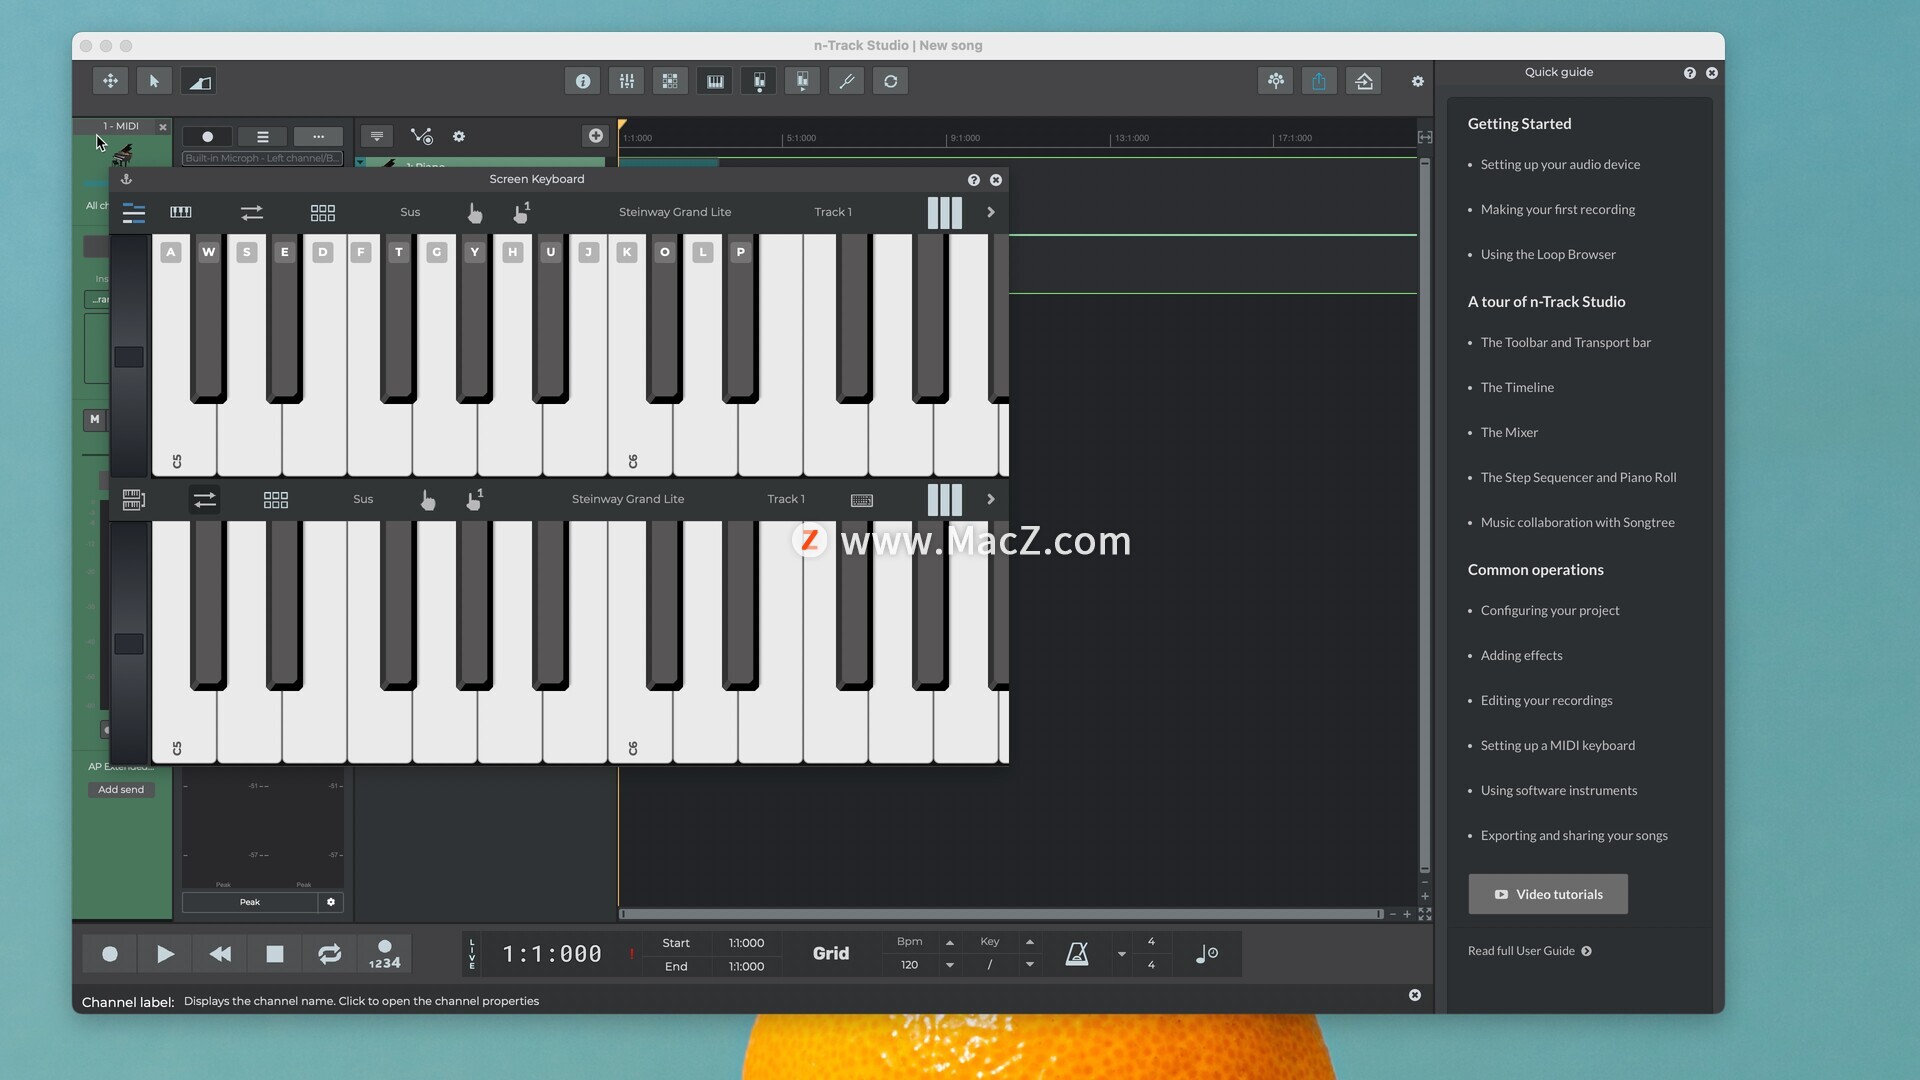
Task: Expand lower keyboard options chevron arrow
Action: tap(991, 499)
